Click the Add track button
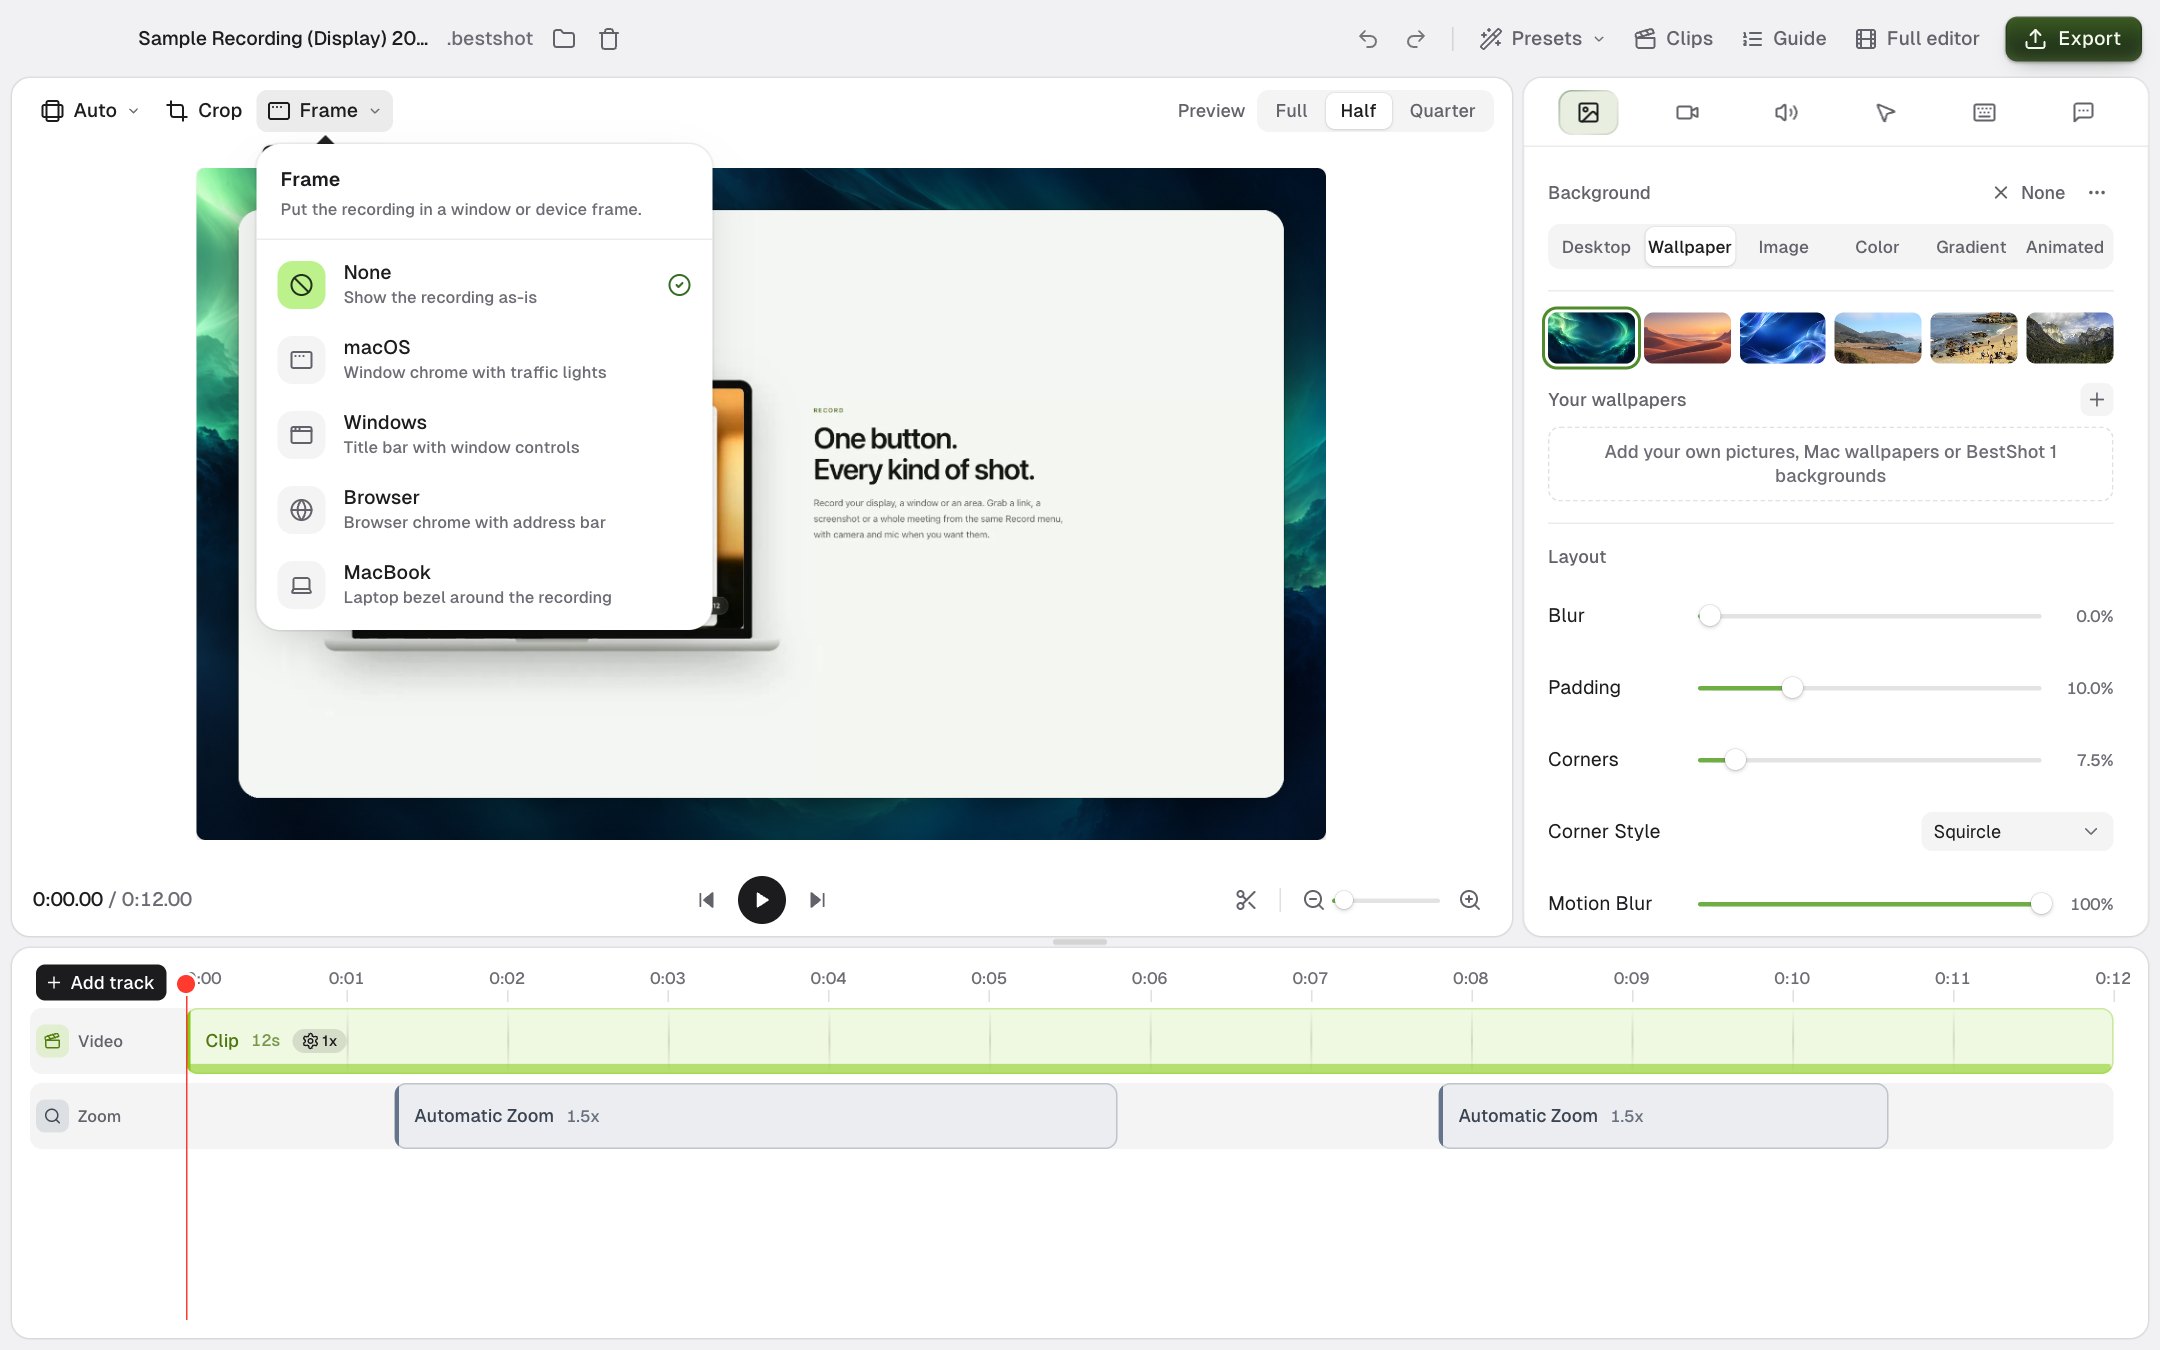This screenshot has width=2160, height=1350. click(x=101, y=983)
